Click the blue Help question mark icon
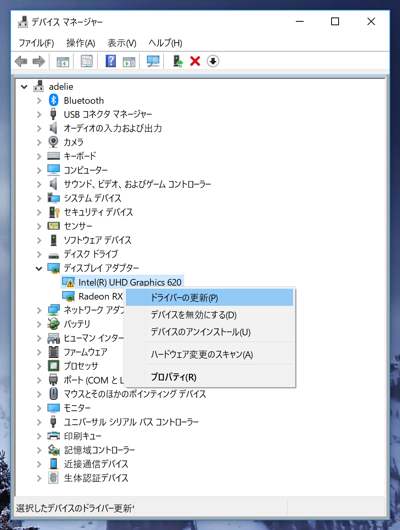 click(111, 61)
